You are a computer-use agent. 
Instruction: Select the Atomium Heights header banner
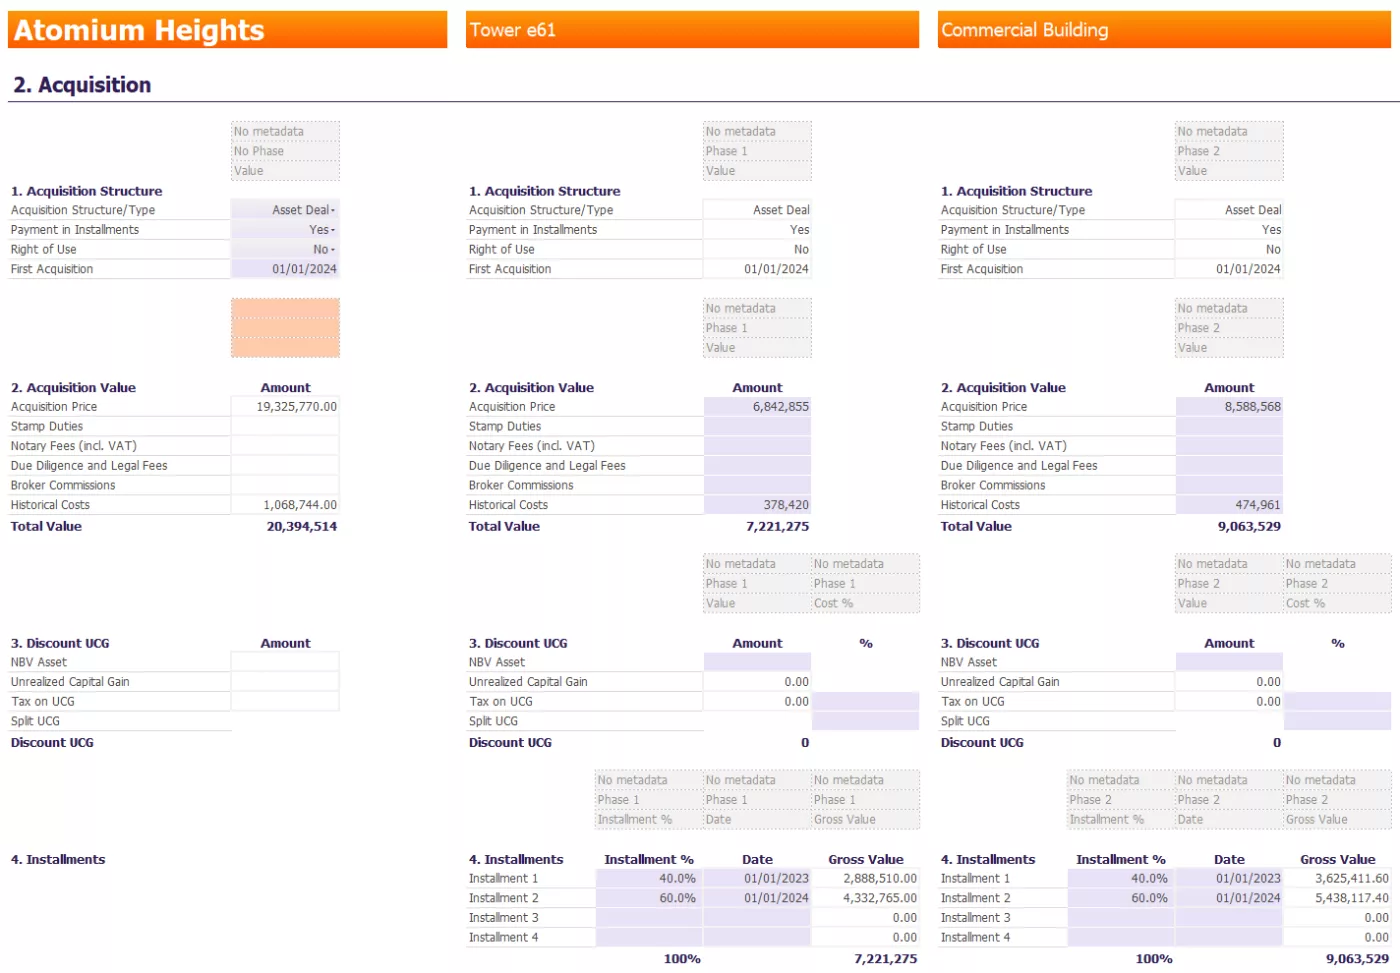click(228, 30)
